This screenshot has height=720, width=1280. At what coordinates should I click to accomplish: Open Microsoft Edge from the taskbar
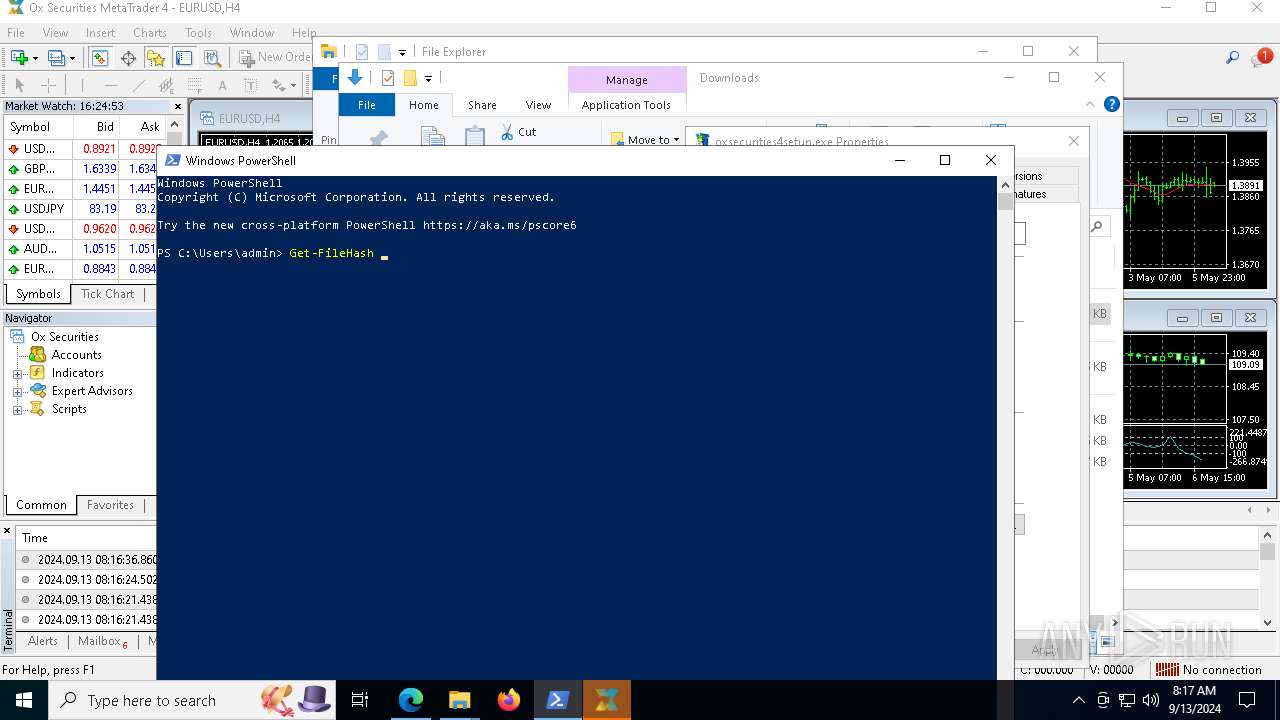(x=411, y=700)
